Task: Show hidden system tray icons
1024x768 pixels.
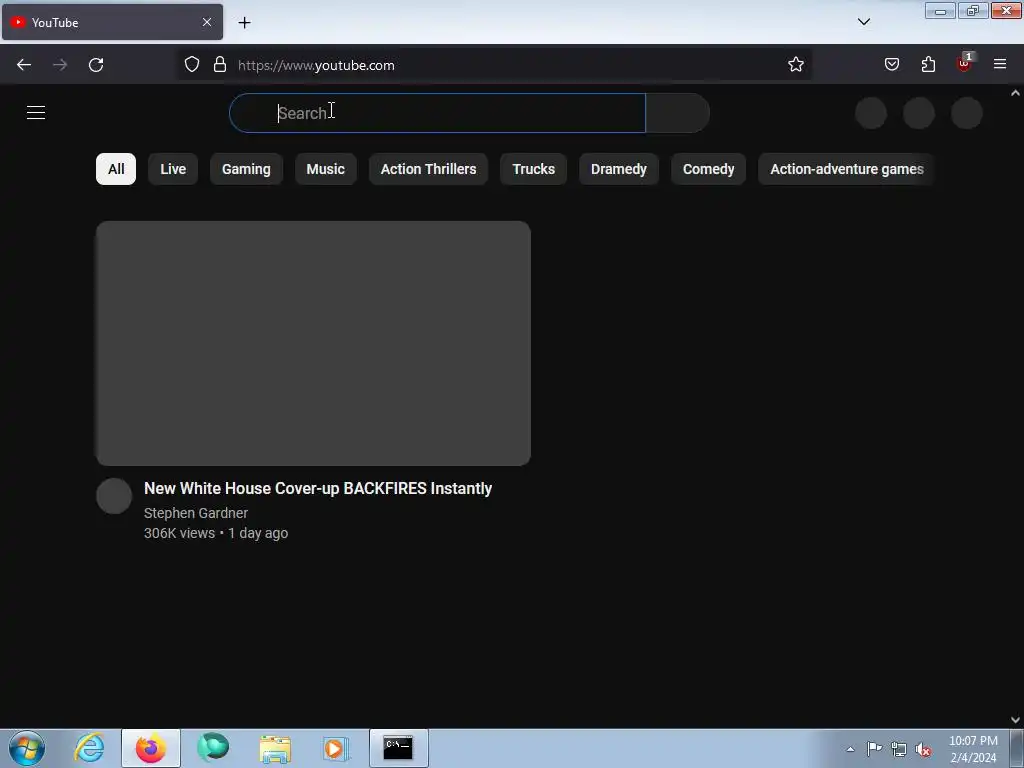Action: [x=850, y=749]
